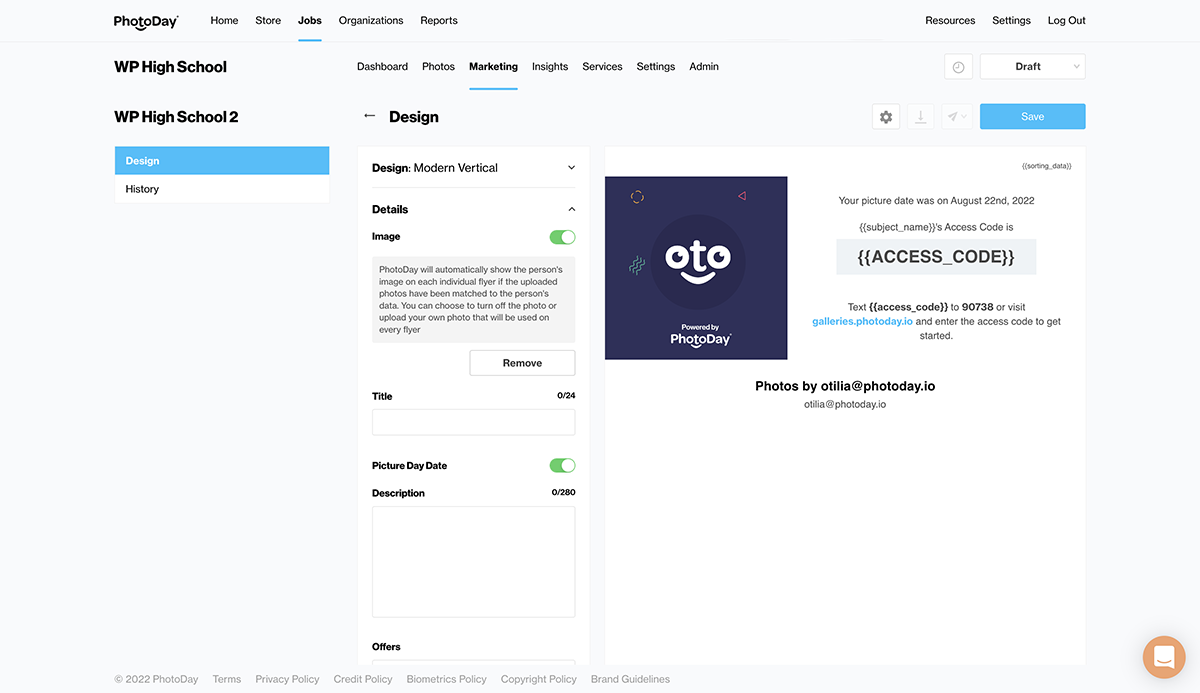Open Organizations in top navigation
Image resolution: width=1200 pixels, height=693 pixels.
(371, 20)
